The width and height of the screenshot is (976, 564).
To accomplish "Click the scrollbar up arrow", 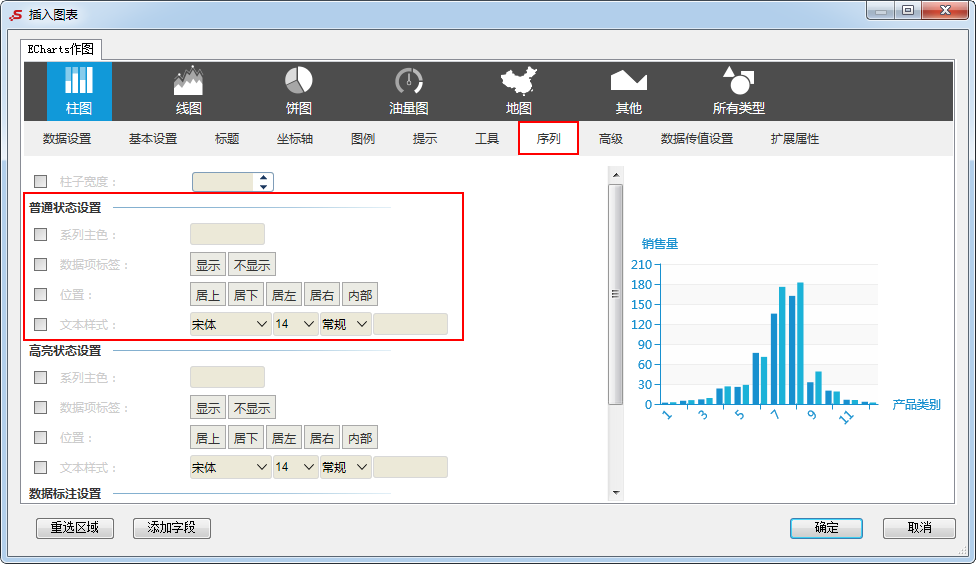I will (616, 175).
